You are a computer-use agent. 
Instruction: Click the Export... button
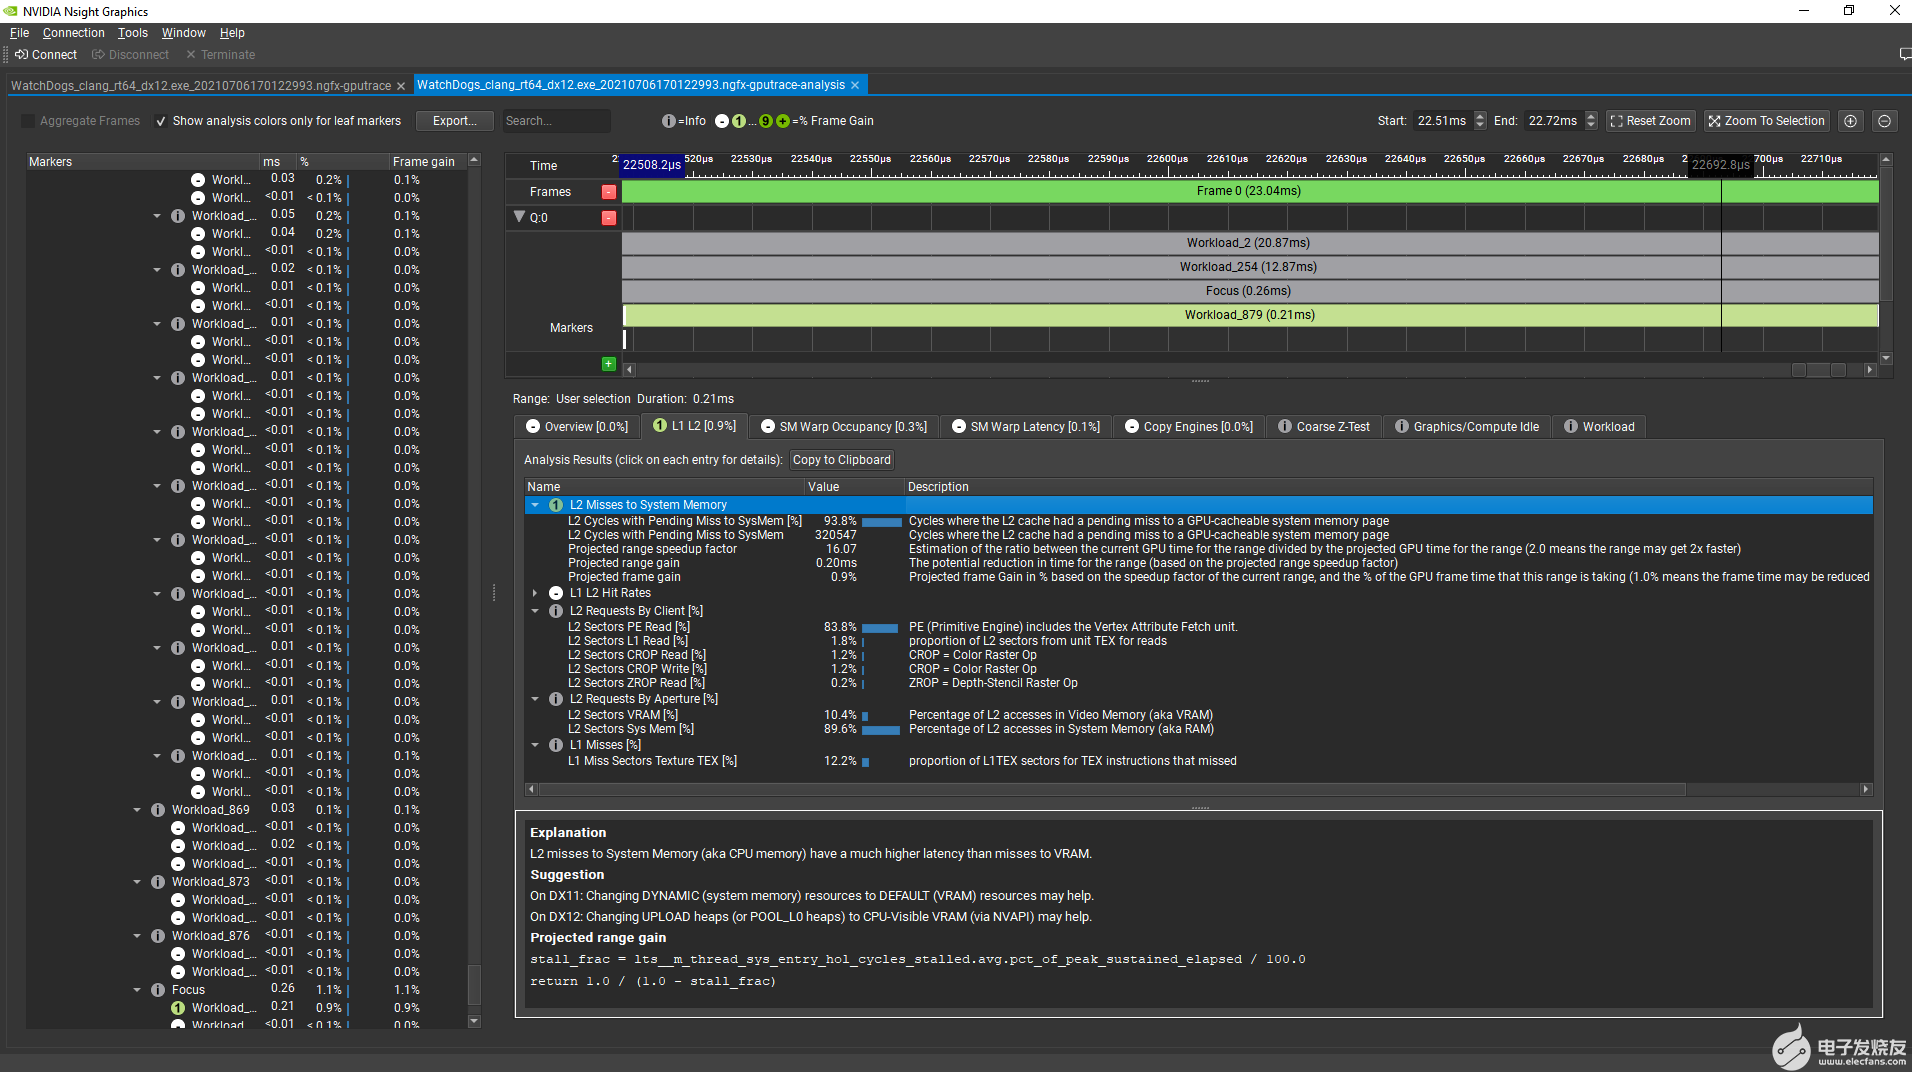tap(455, 121)
